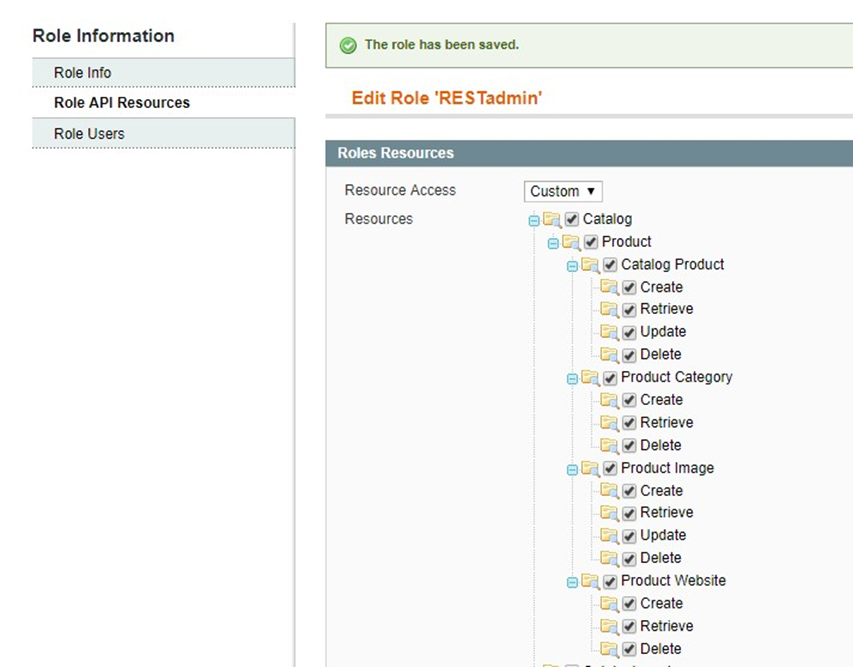Viewport: 853px width, 667px height.
Task: Click the green success checkmark icon
Action: pyautogui.click(x=348, y=45)
